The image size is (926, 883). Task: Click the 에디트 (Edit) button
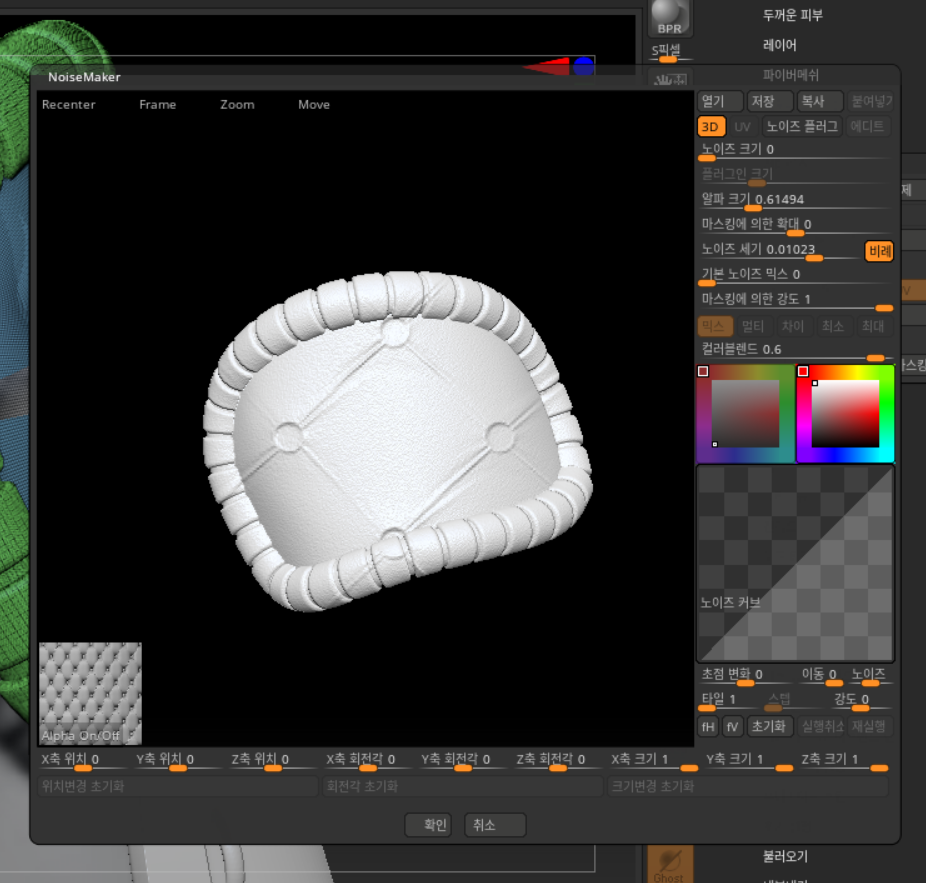point(868,126)
